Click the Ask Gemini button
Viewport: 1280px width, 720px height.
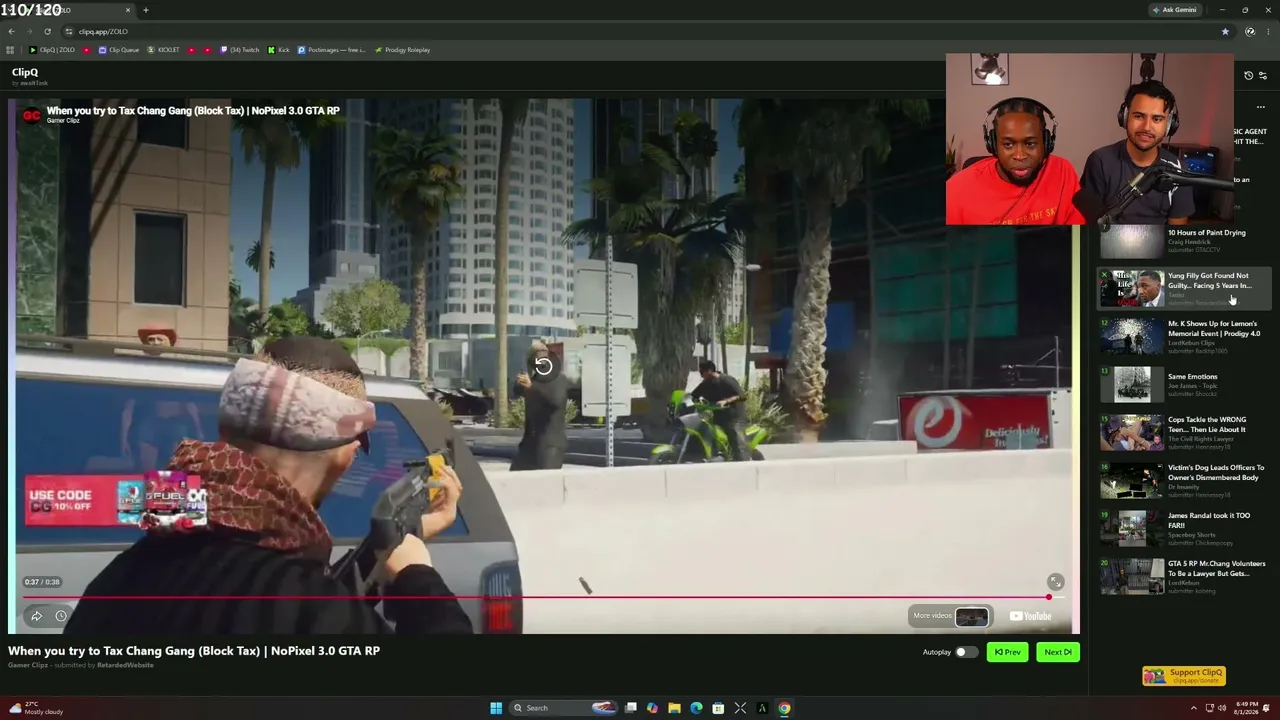(x=1174, y=10)
